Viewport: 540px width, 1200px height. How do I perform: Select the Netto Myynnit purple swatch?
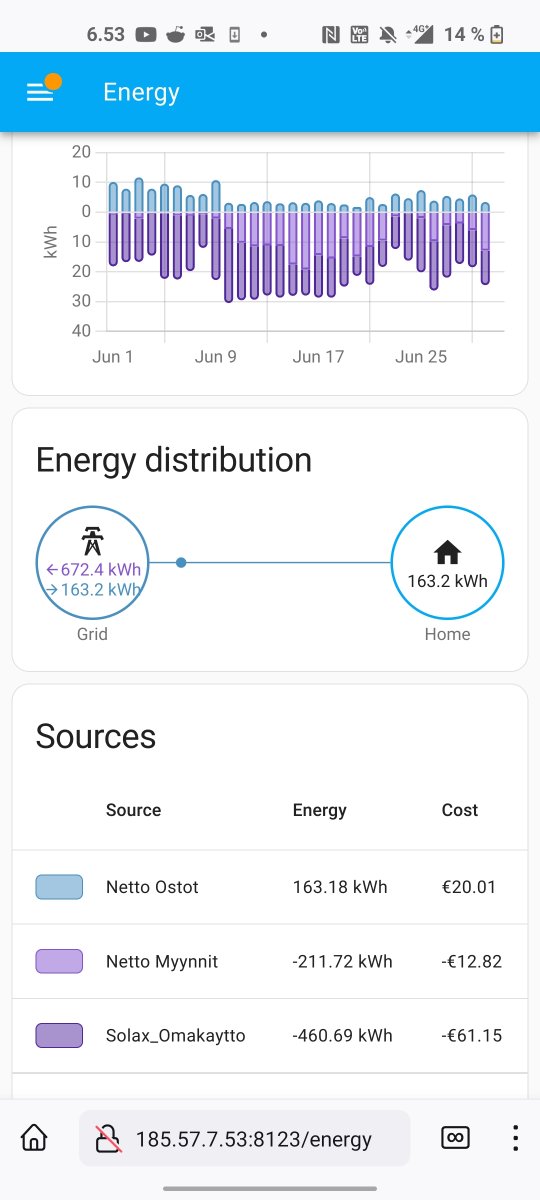59,961
